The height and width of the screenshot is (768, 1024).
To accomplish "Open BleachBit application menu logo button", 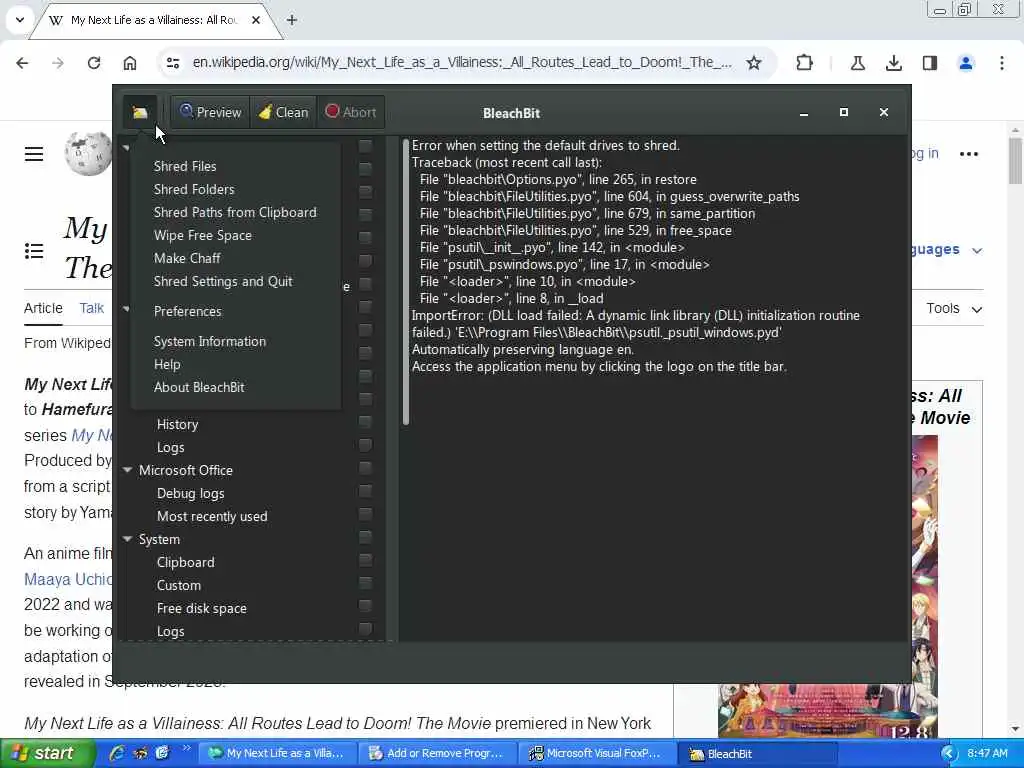I will (140, 112).
